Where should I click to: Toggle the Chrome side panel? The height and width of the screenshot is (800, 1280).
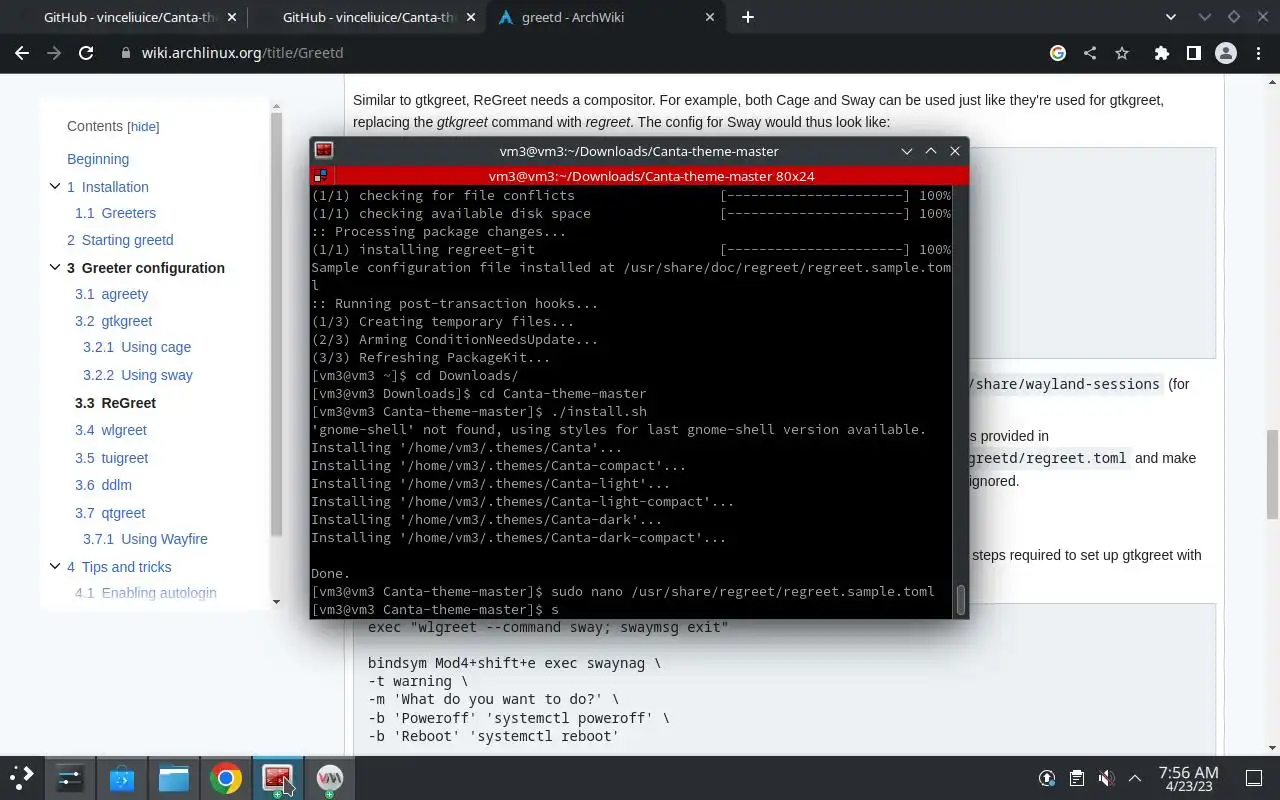click(x=1193, y=53)
